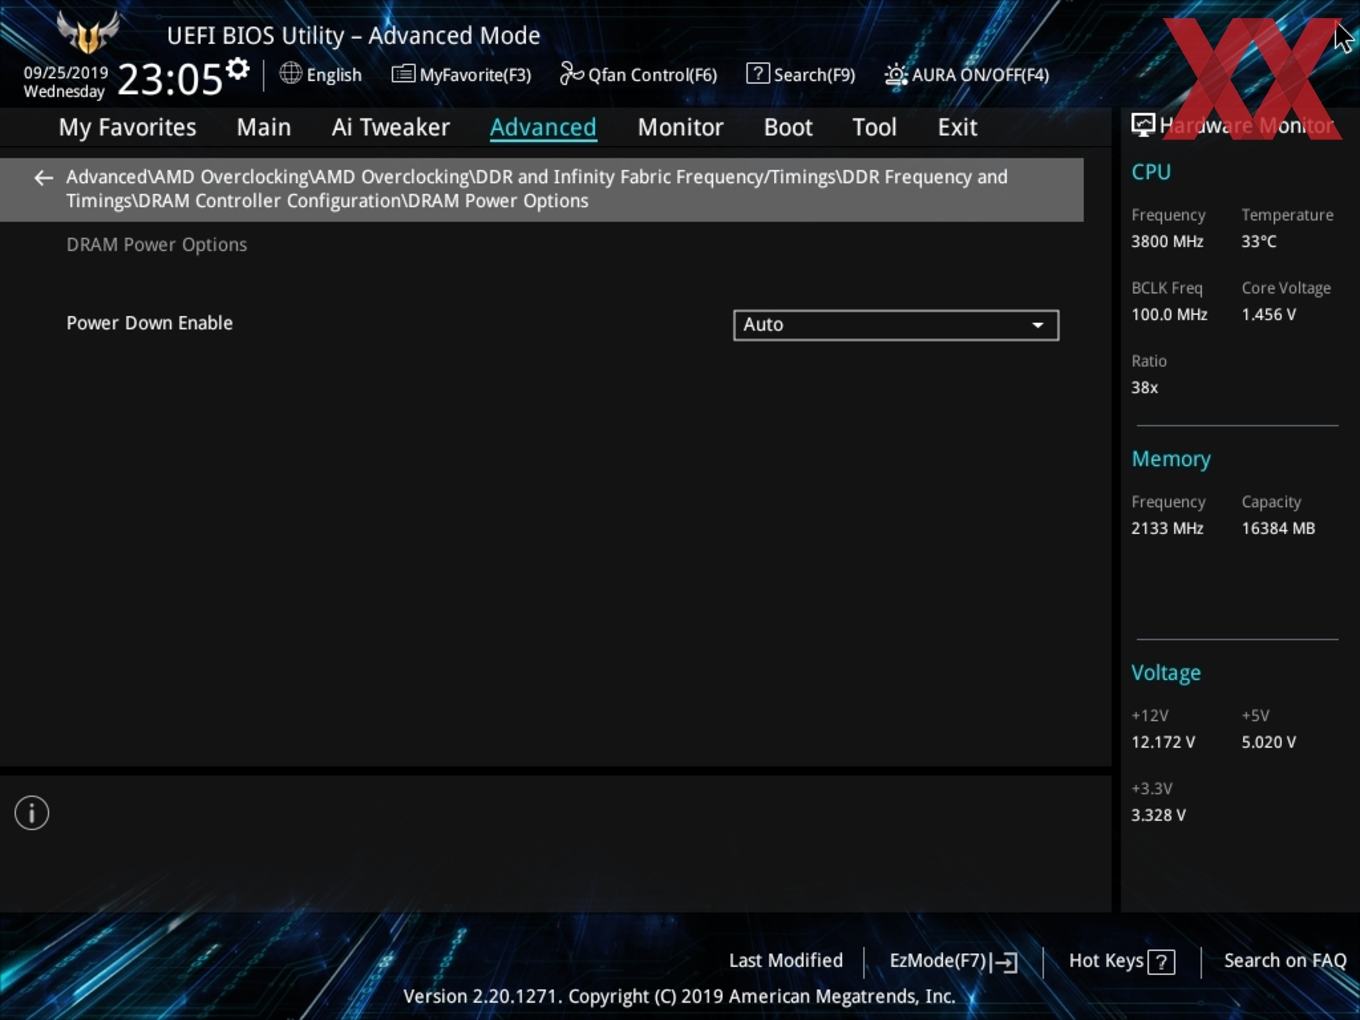Click memory capacity value 16384 MB

pos(1278,528)
